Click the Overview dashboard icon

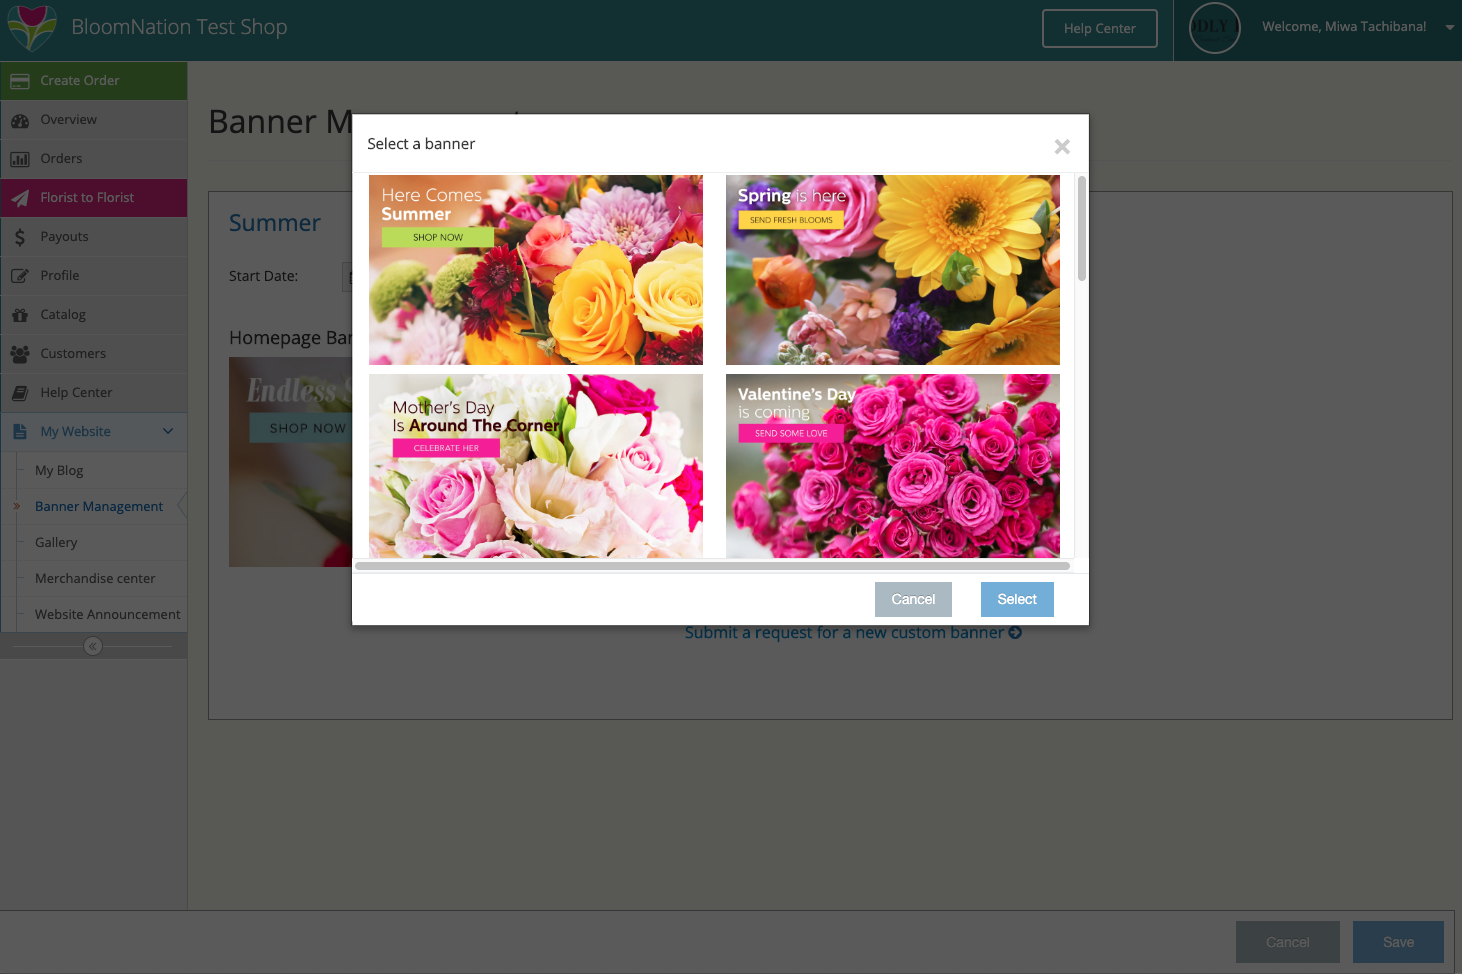(x=20, y=120)
